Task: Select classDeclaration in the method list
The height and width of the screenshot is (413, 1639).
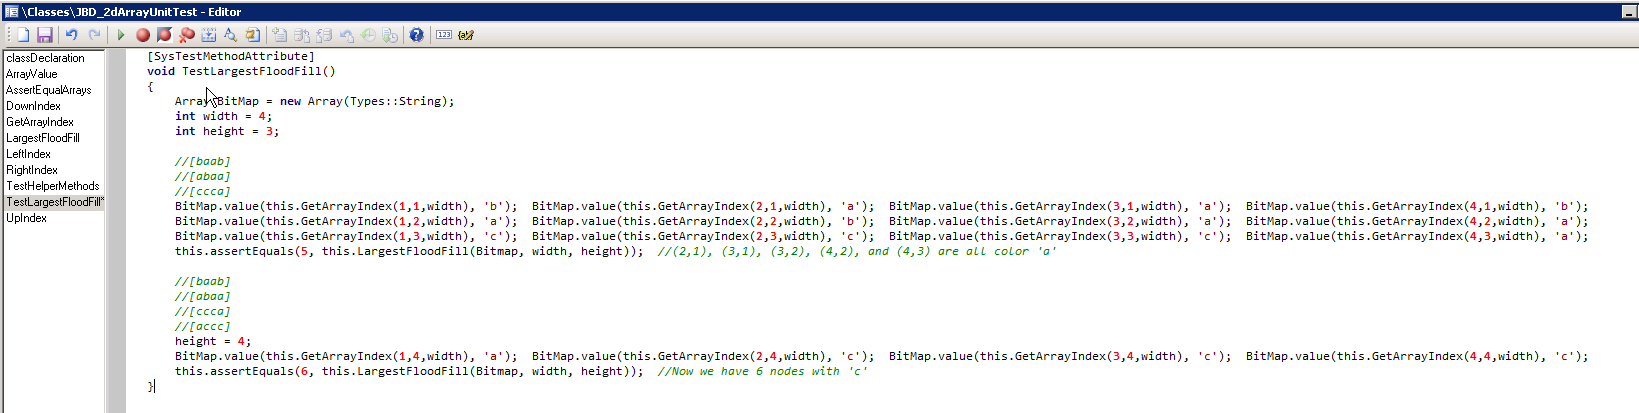Action: [45, 58]
